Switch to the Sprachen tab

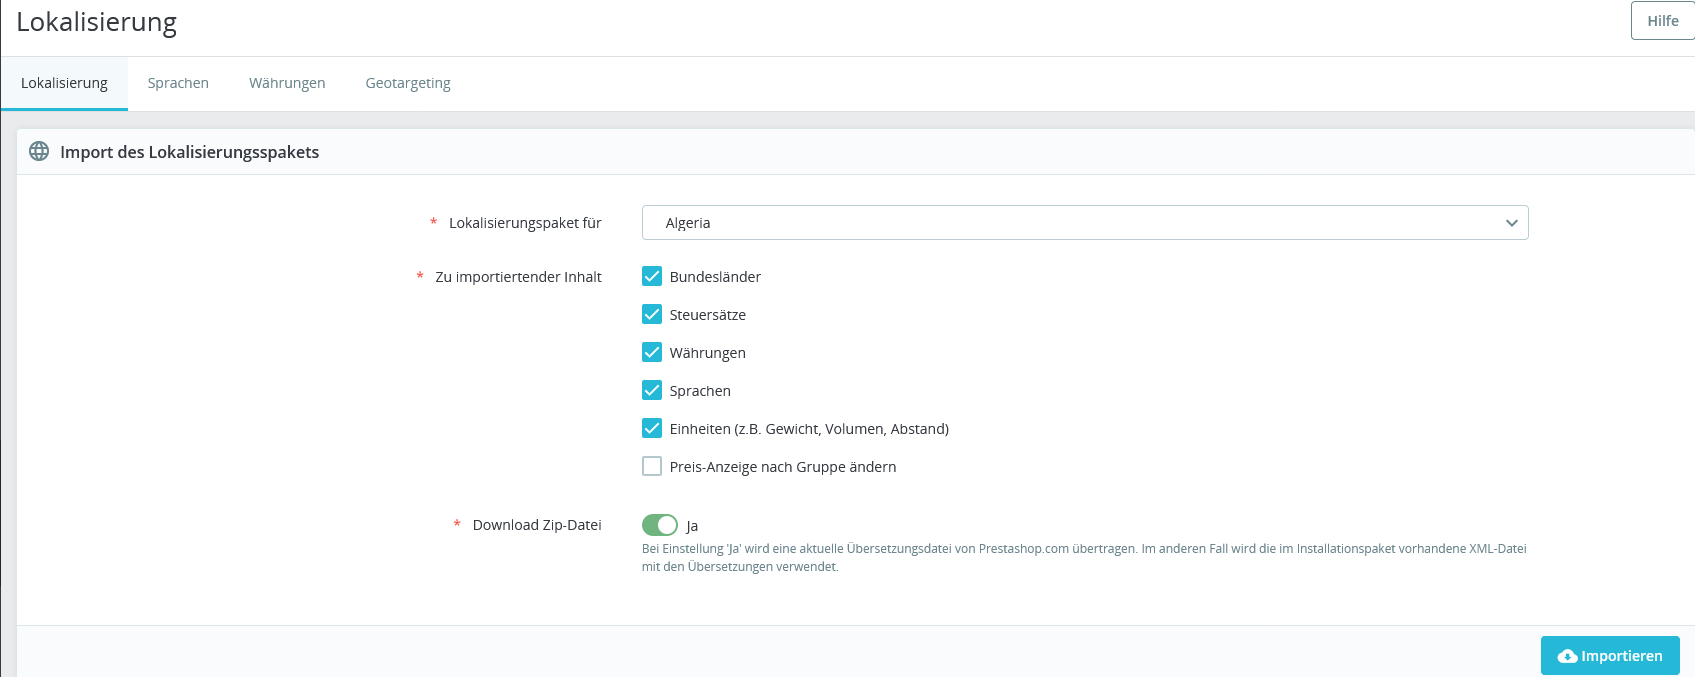click(178, 83)
